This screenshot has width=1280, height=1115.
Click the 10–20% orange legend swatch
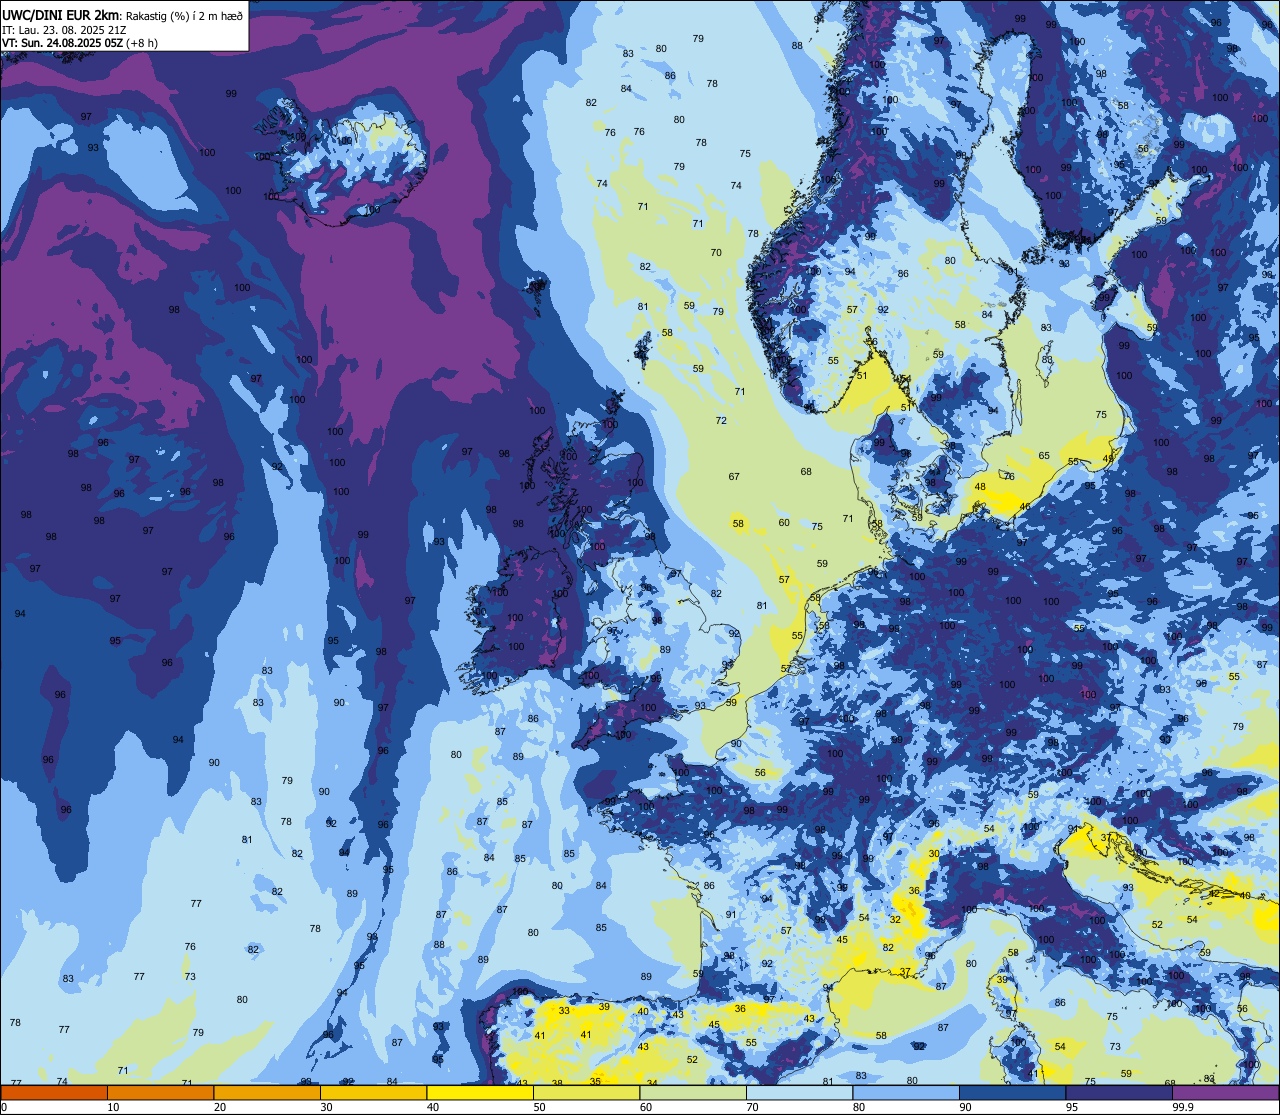(x=160, y=1092)
